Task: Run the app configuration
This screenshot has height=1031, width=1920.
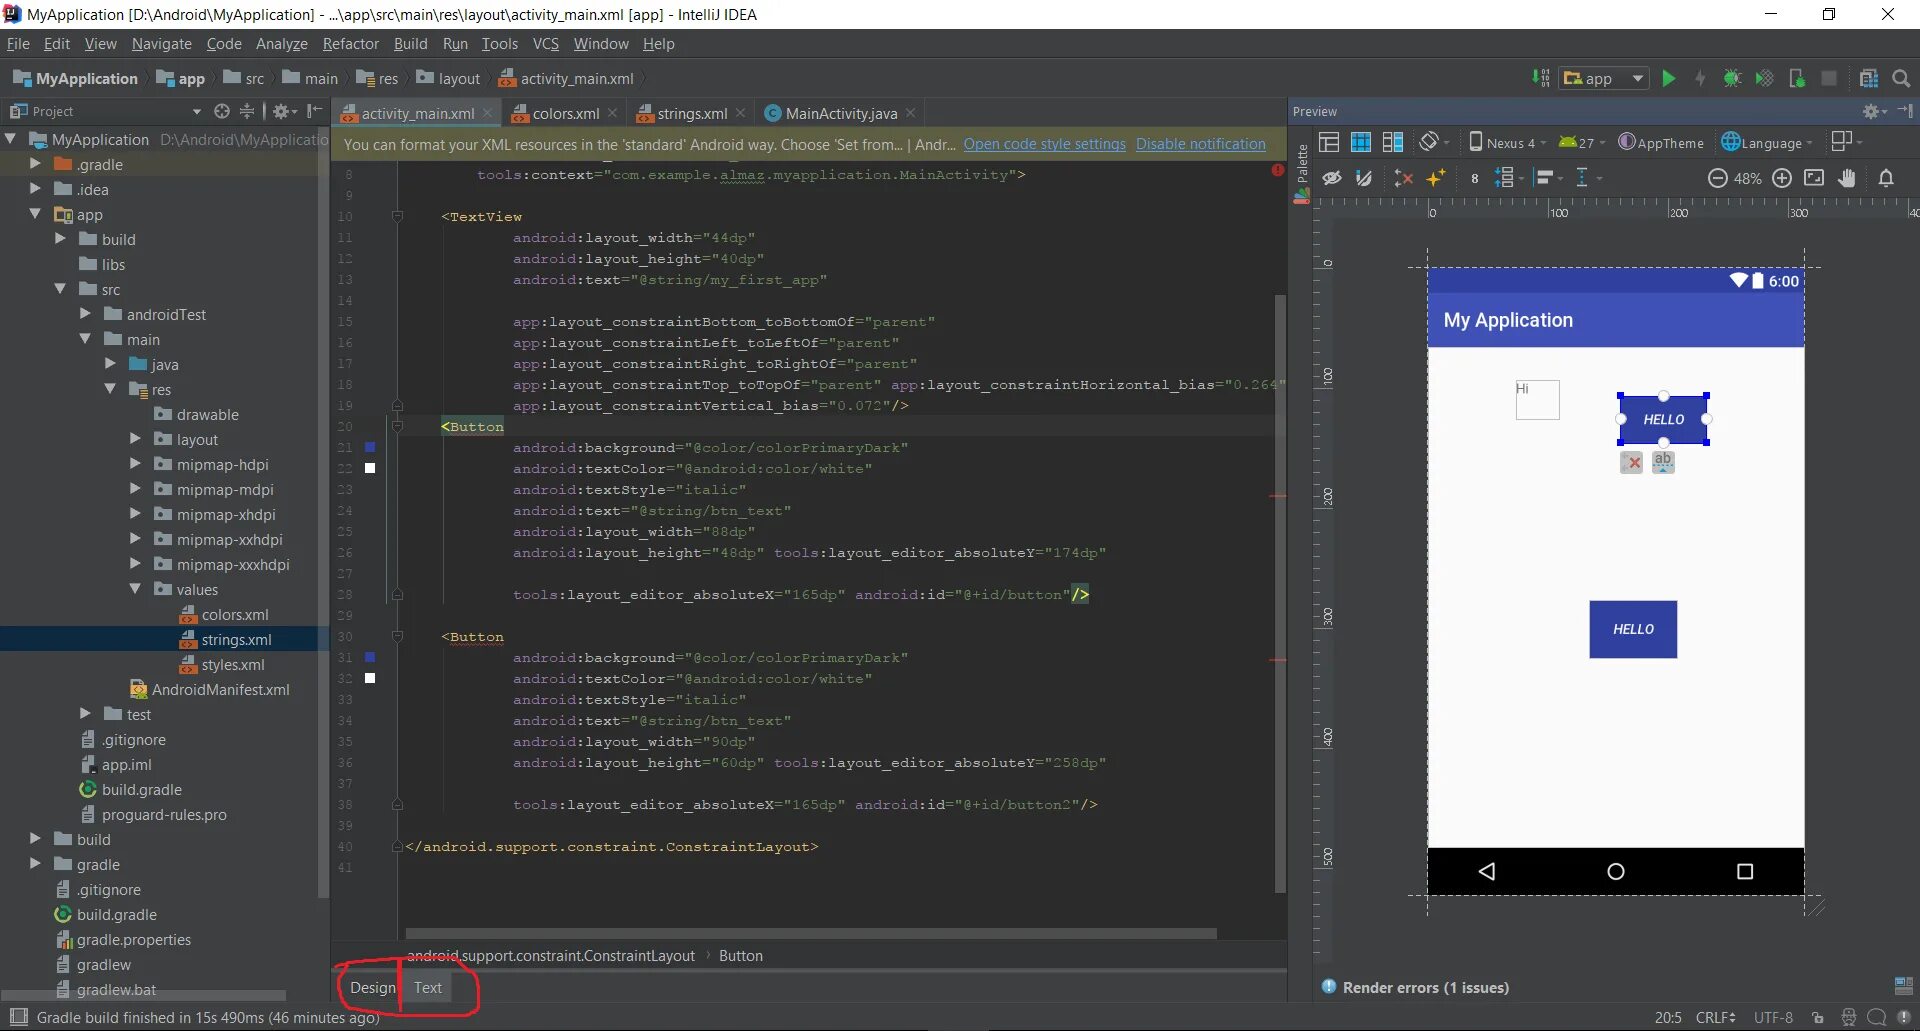Action: (x=1668, y=78)
